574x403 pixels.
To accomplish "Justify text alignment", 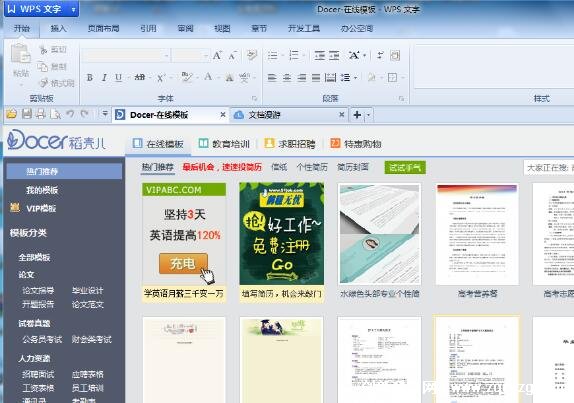I will [x=316, y=77].
